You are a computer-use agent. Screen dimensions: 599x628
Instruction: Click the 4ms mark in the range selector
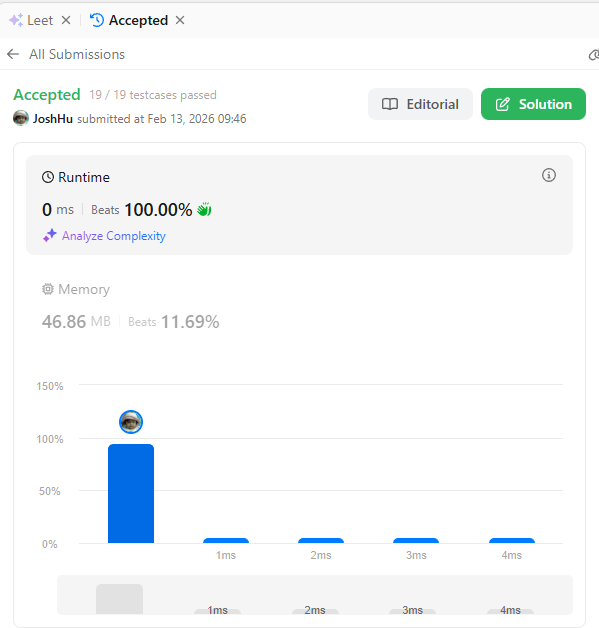(x=511, y=610)
